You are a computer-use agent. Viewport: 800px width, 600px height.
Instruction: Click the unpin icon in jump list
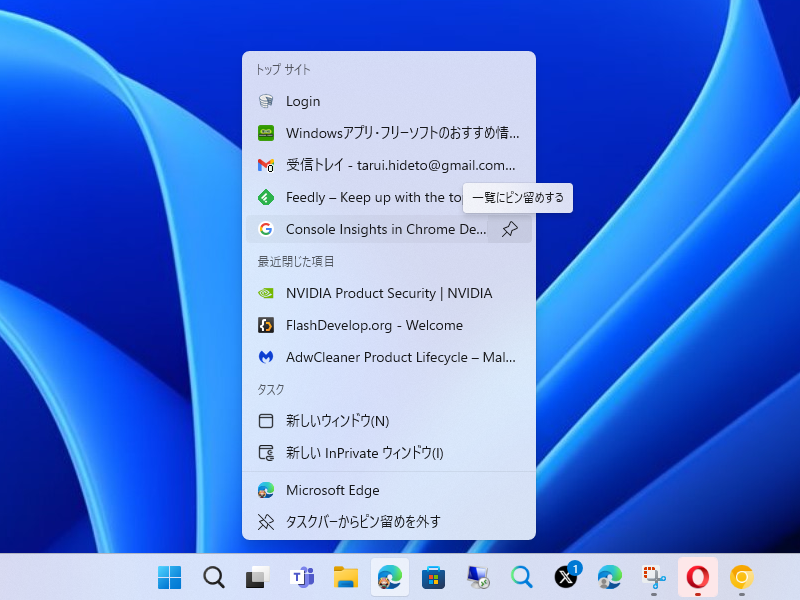click(266, 522)
